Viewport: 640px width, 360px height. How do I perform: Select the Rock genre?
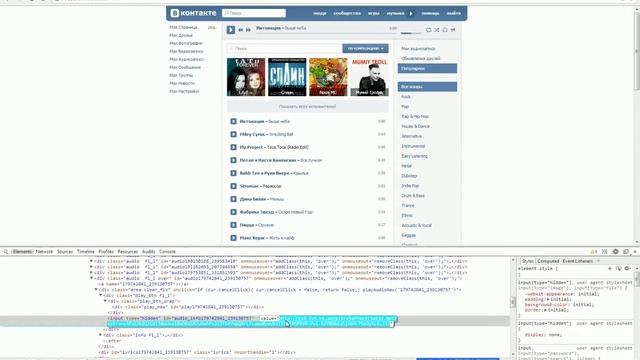coord(406,97)
